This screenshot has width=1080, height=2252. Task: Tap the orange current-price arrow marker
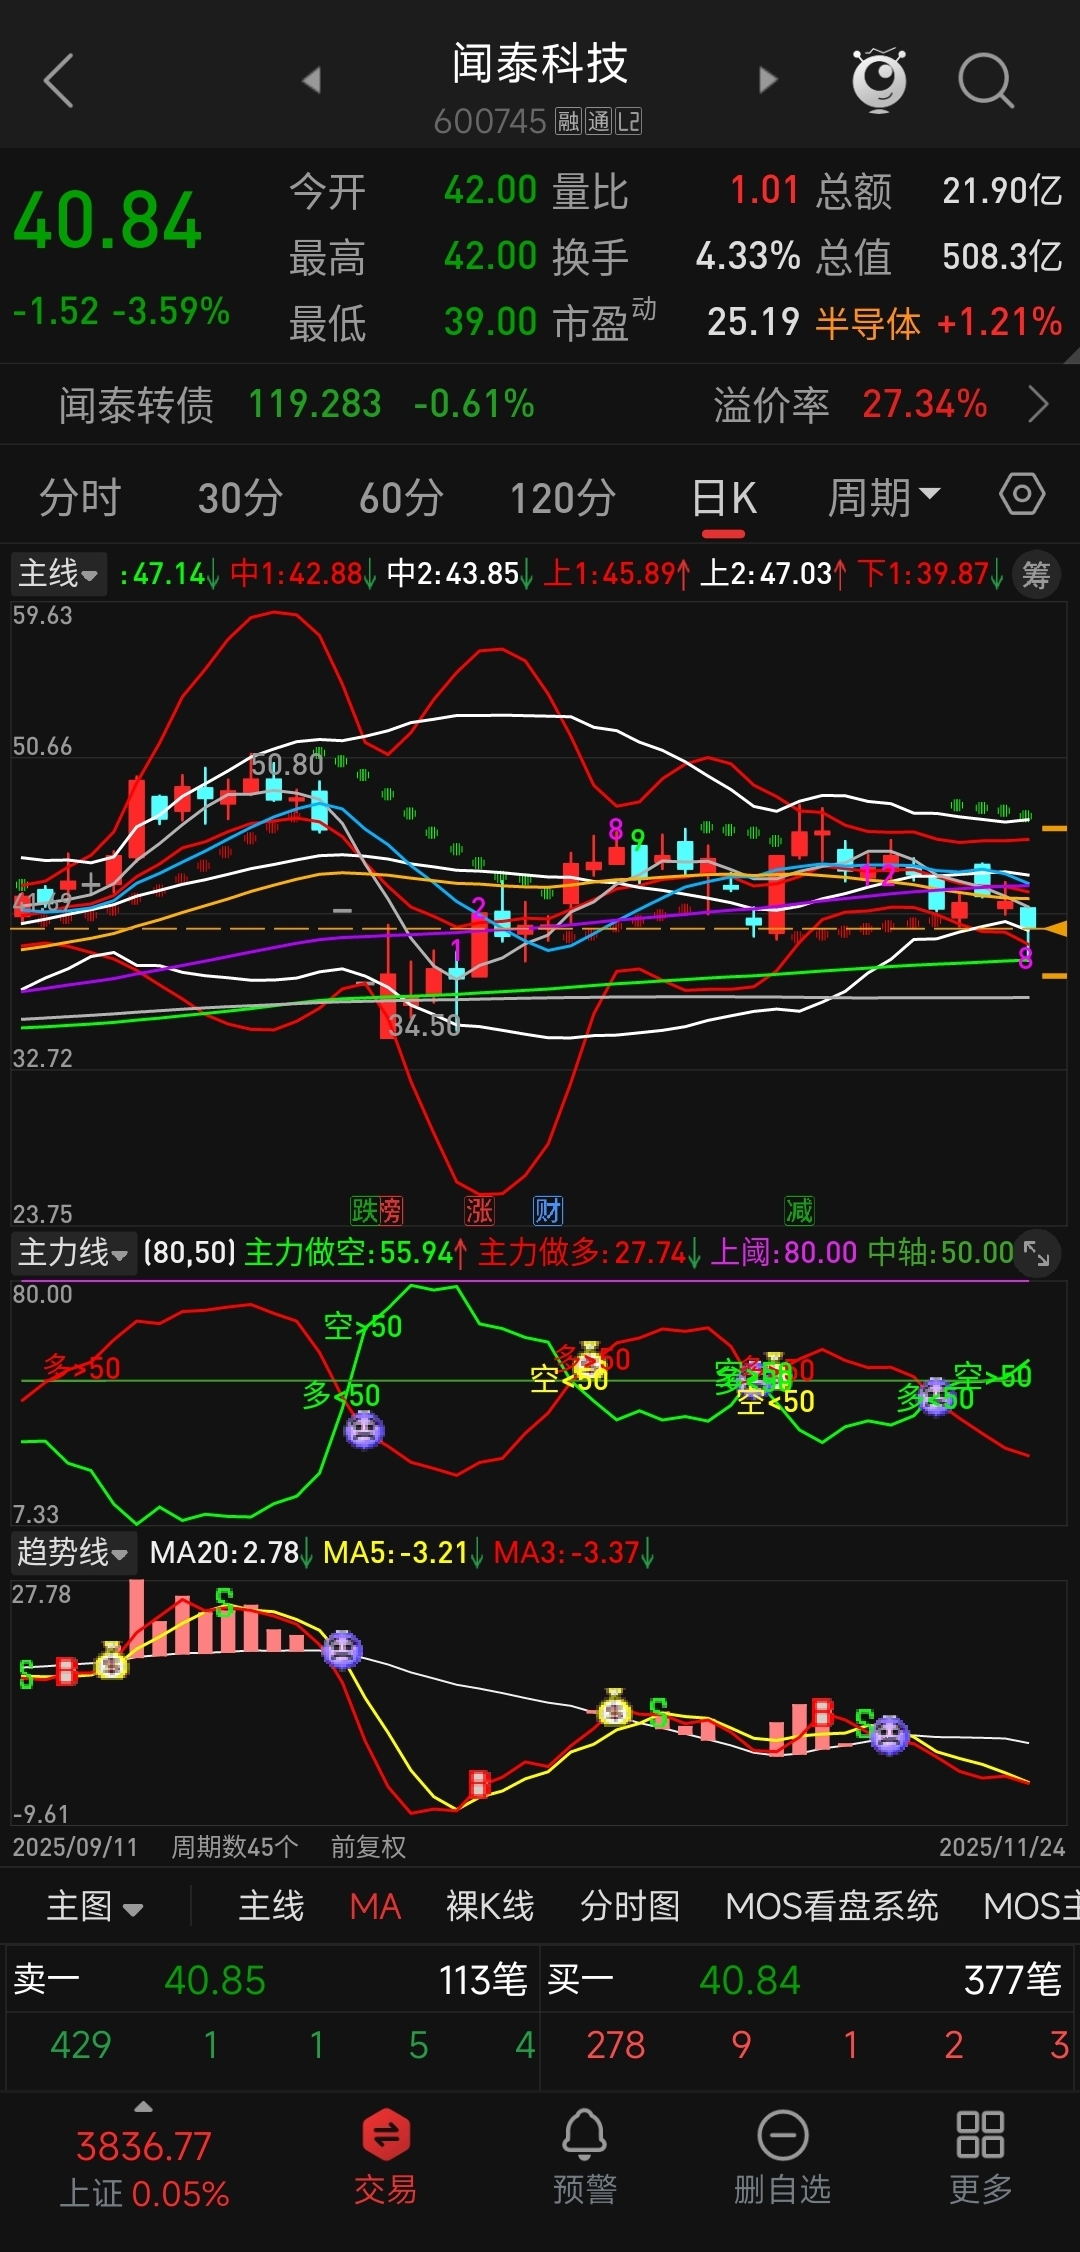coord(1056,929)
